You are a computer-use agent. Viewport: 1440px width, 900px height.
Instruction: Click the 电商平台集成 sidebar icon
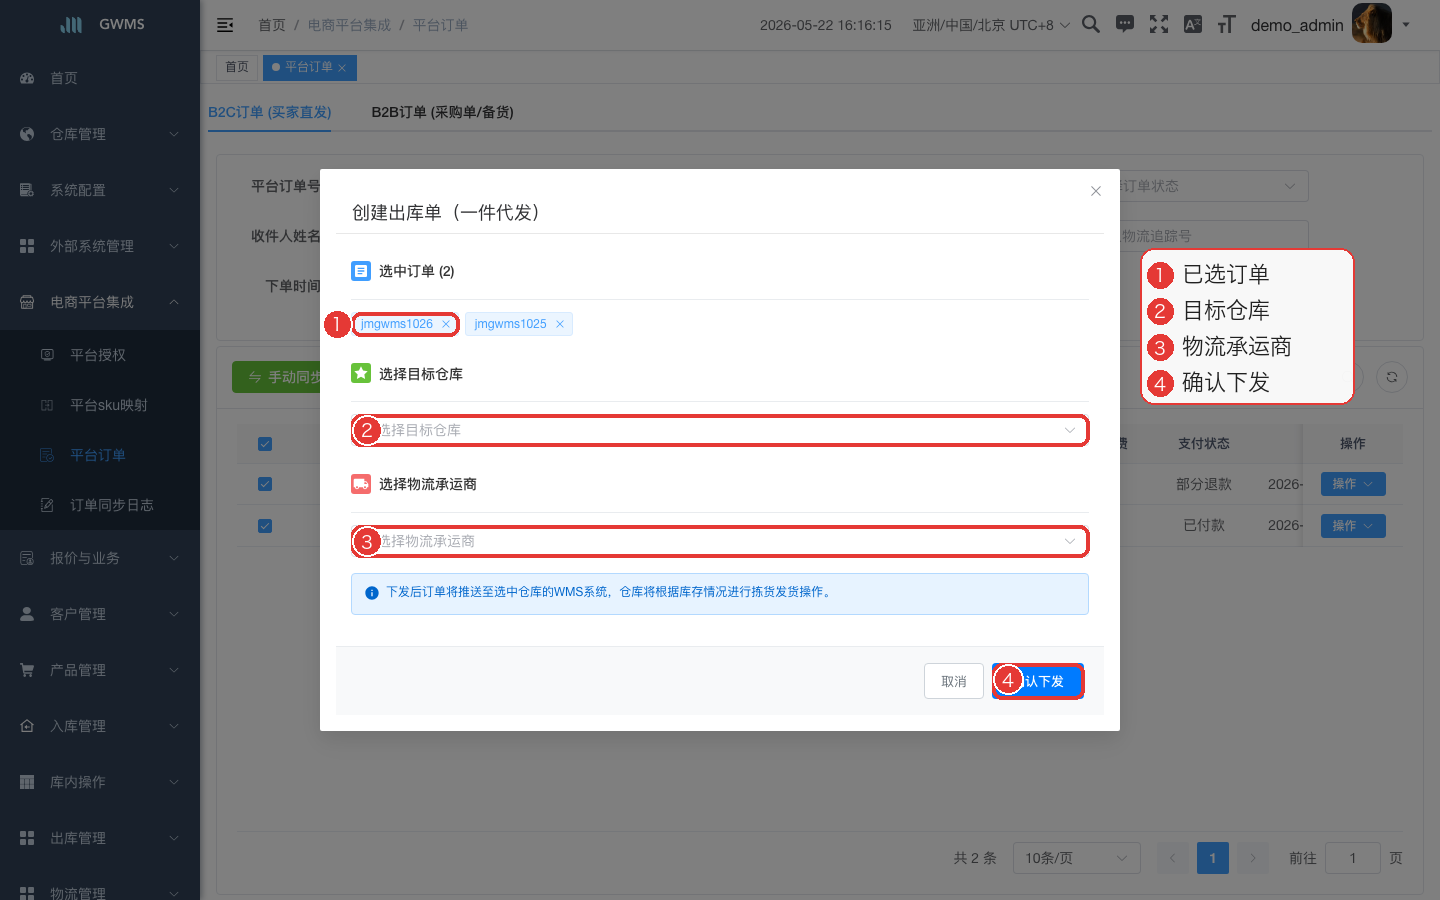coord(27,302)
